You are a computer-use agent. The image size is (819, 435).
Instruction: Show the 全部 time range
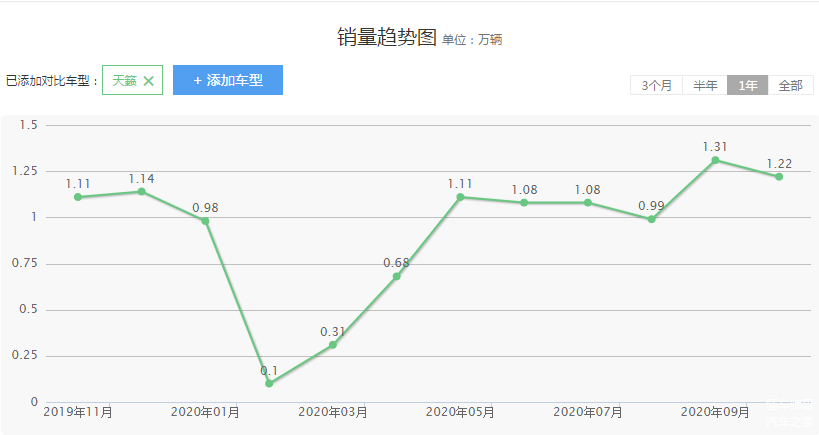click(790, 86)
